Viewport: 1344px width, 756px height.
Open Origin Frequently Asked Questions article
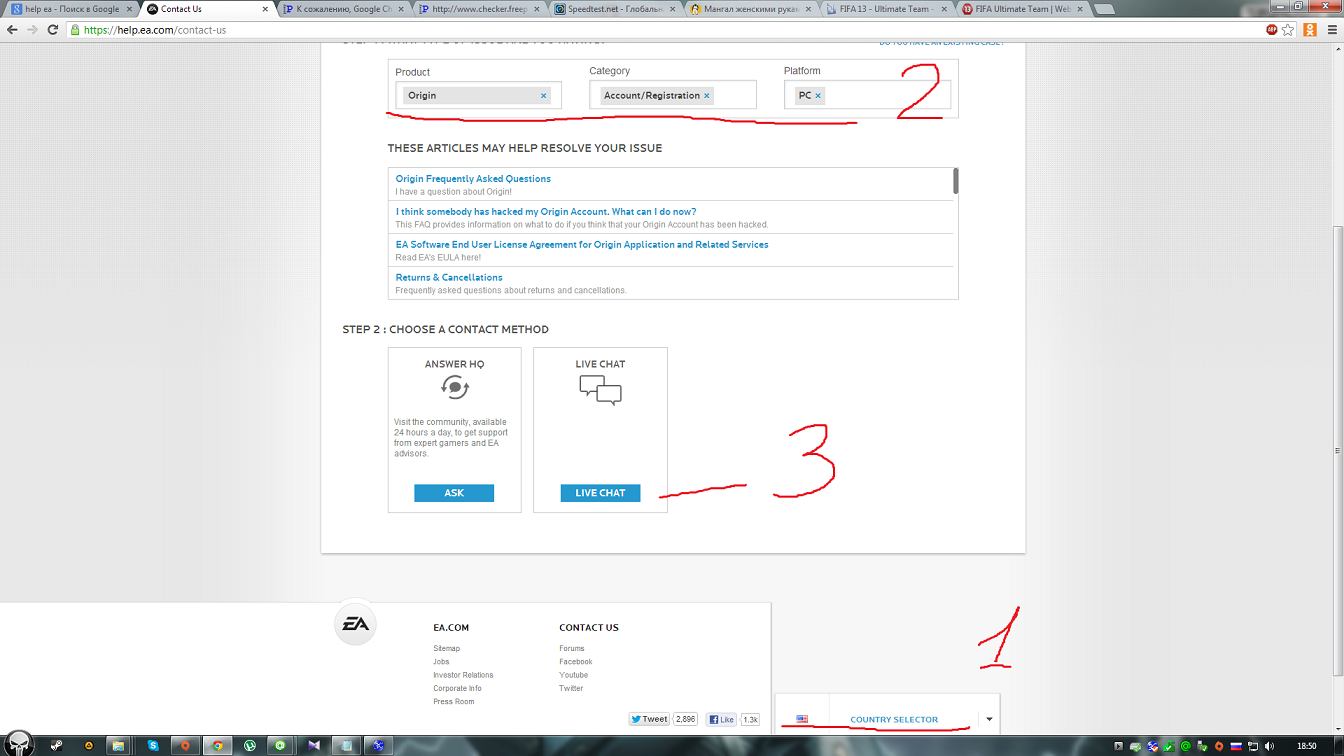click(x=473, y=179)
